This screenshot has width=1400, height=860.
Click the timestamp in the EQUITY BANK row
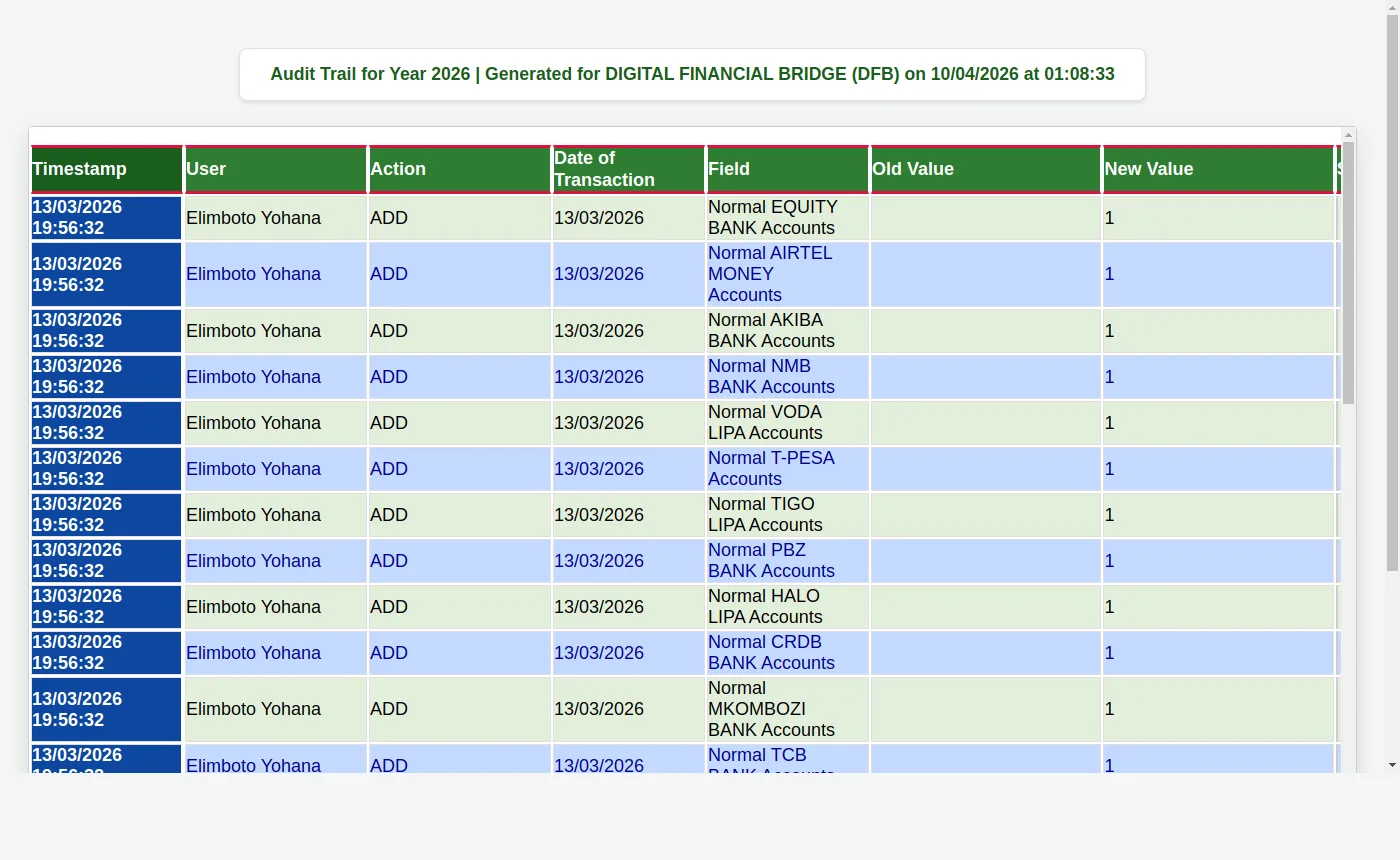point(107,218)
